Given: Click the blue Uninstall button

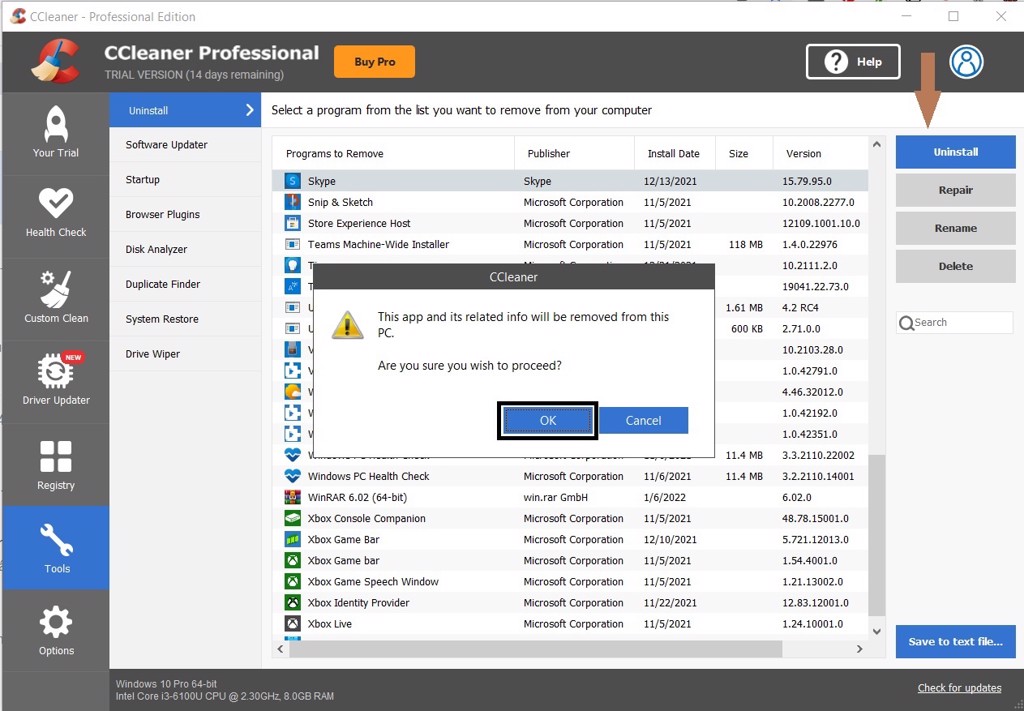Looking at the screenshot, I should click(955, 152).
